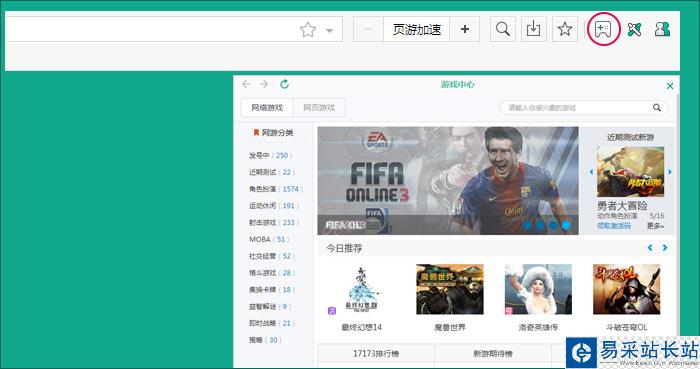Screen dimensions: 700x369
Task: Click the 更多» link
Action: pyautogui.click(x=655, y=226)
